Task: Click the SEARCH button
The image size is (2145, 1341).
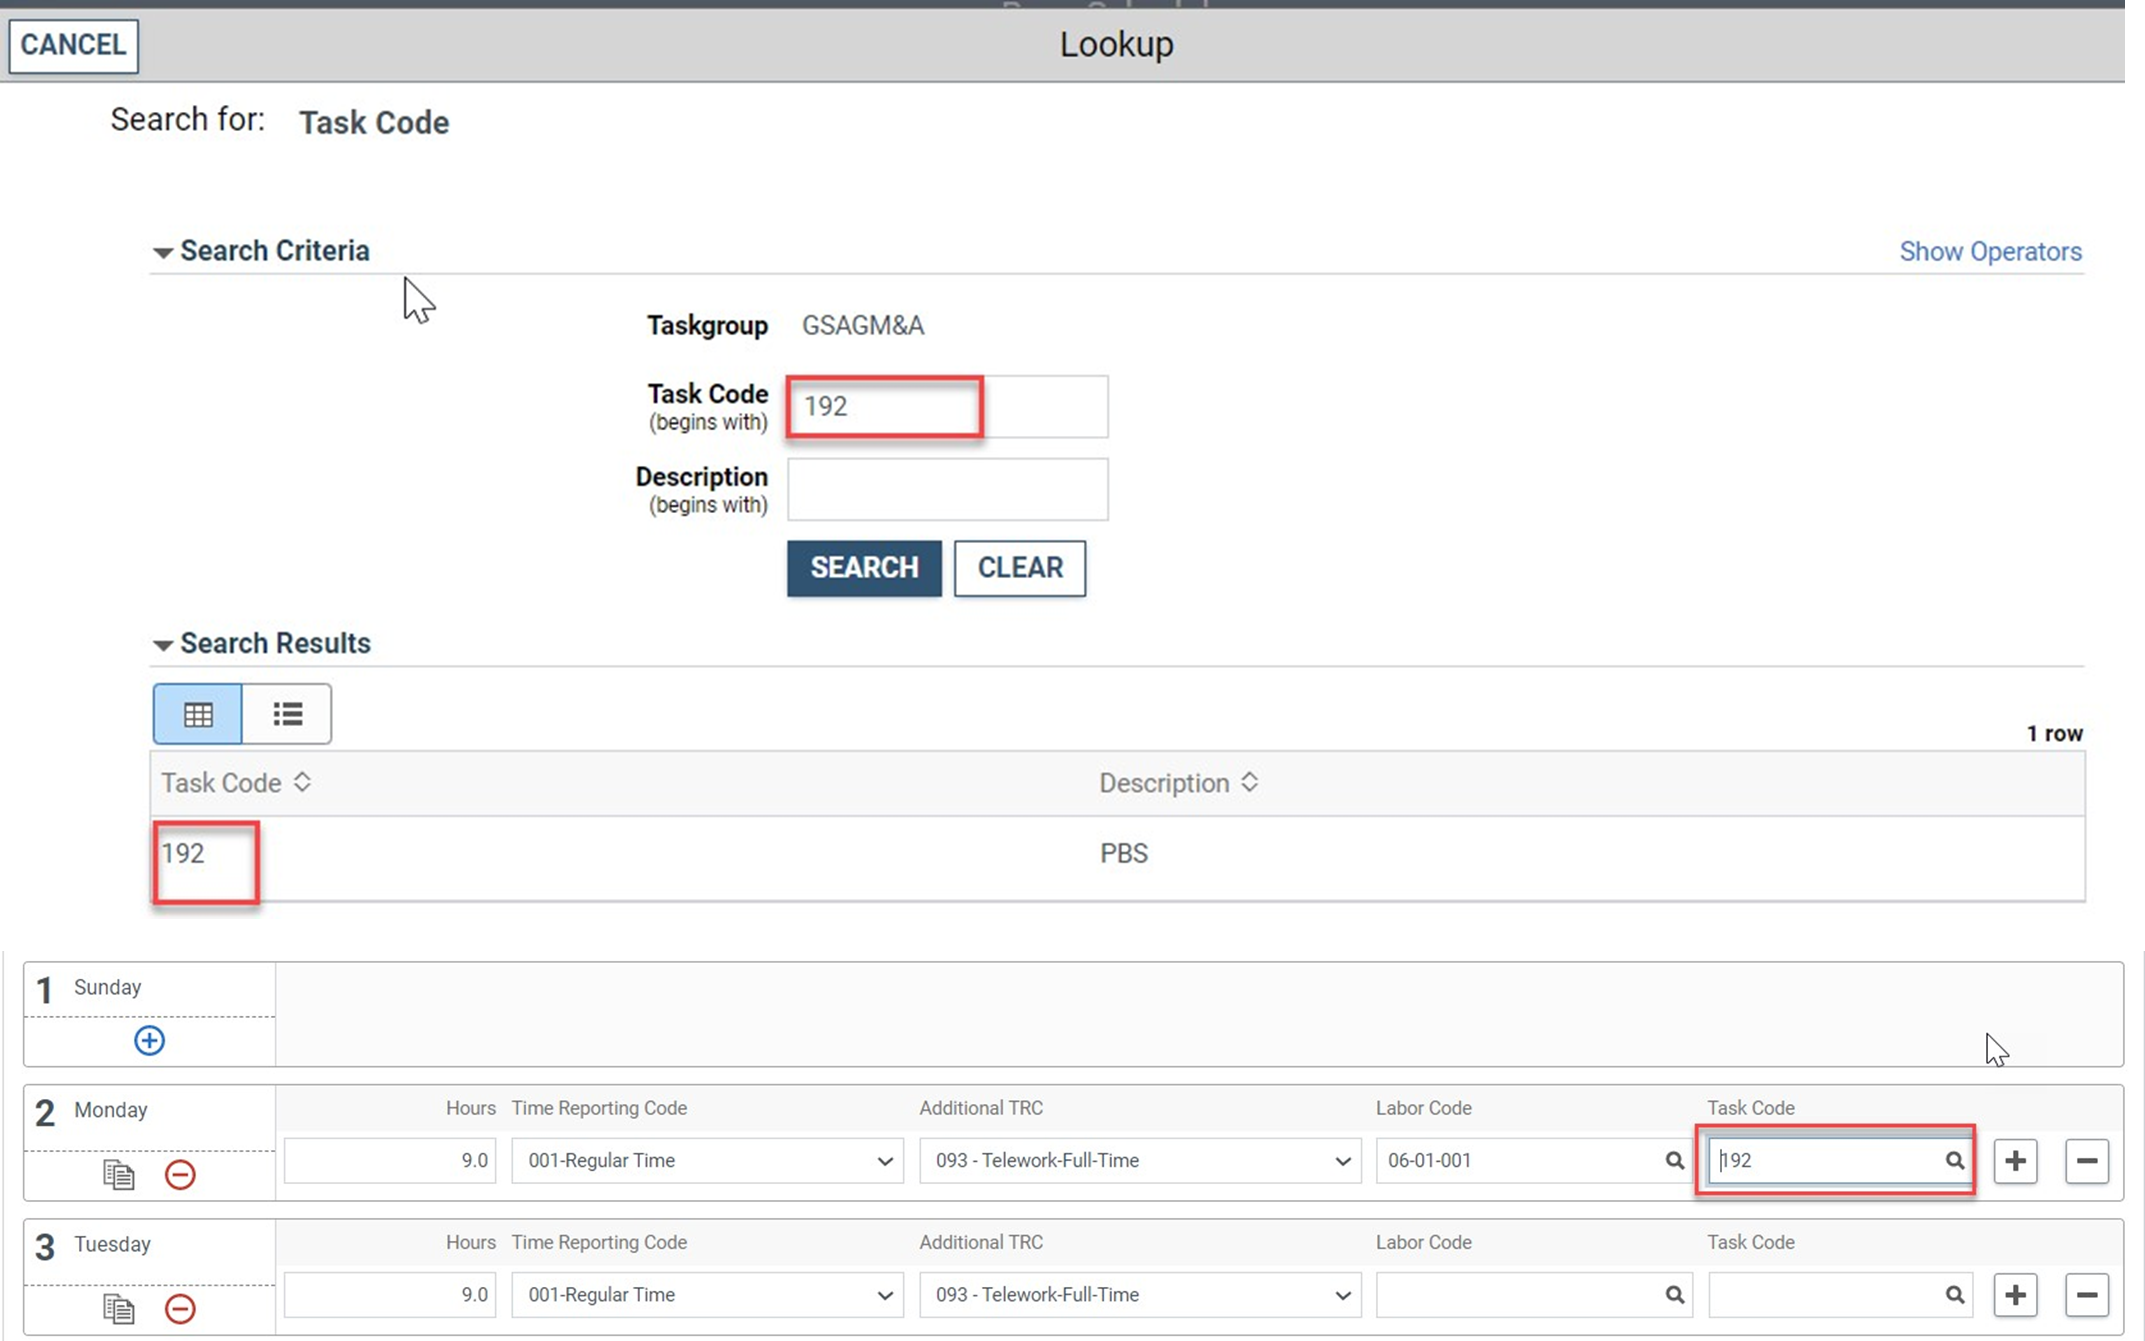Action: [863, 568]
